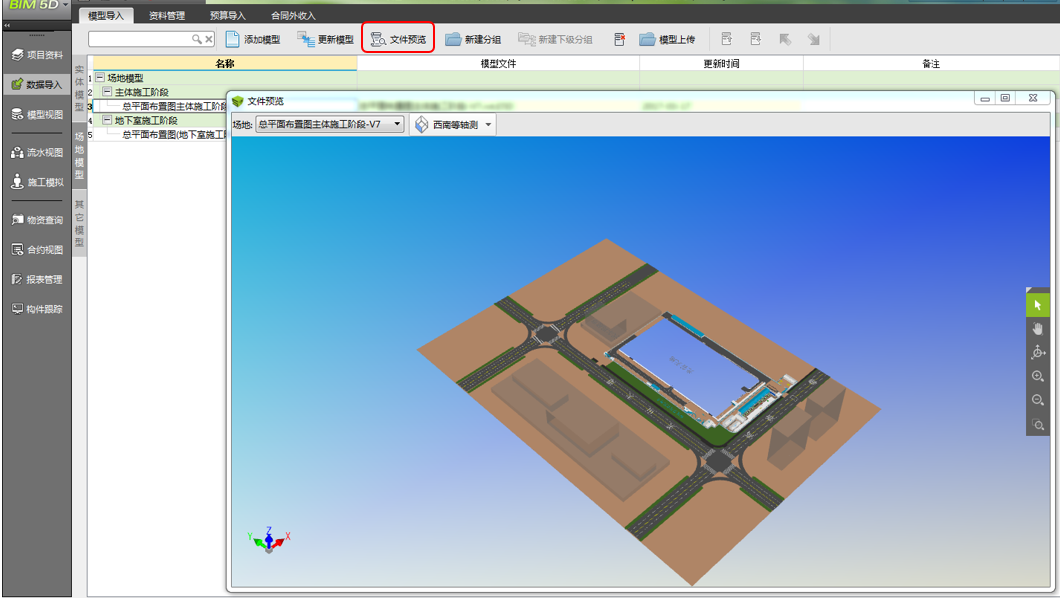
Task: Click the 西南等轴测 view cube icon
Action: point(421,124)
